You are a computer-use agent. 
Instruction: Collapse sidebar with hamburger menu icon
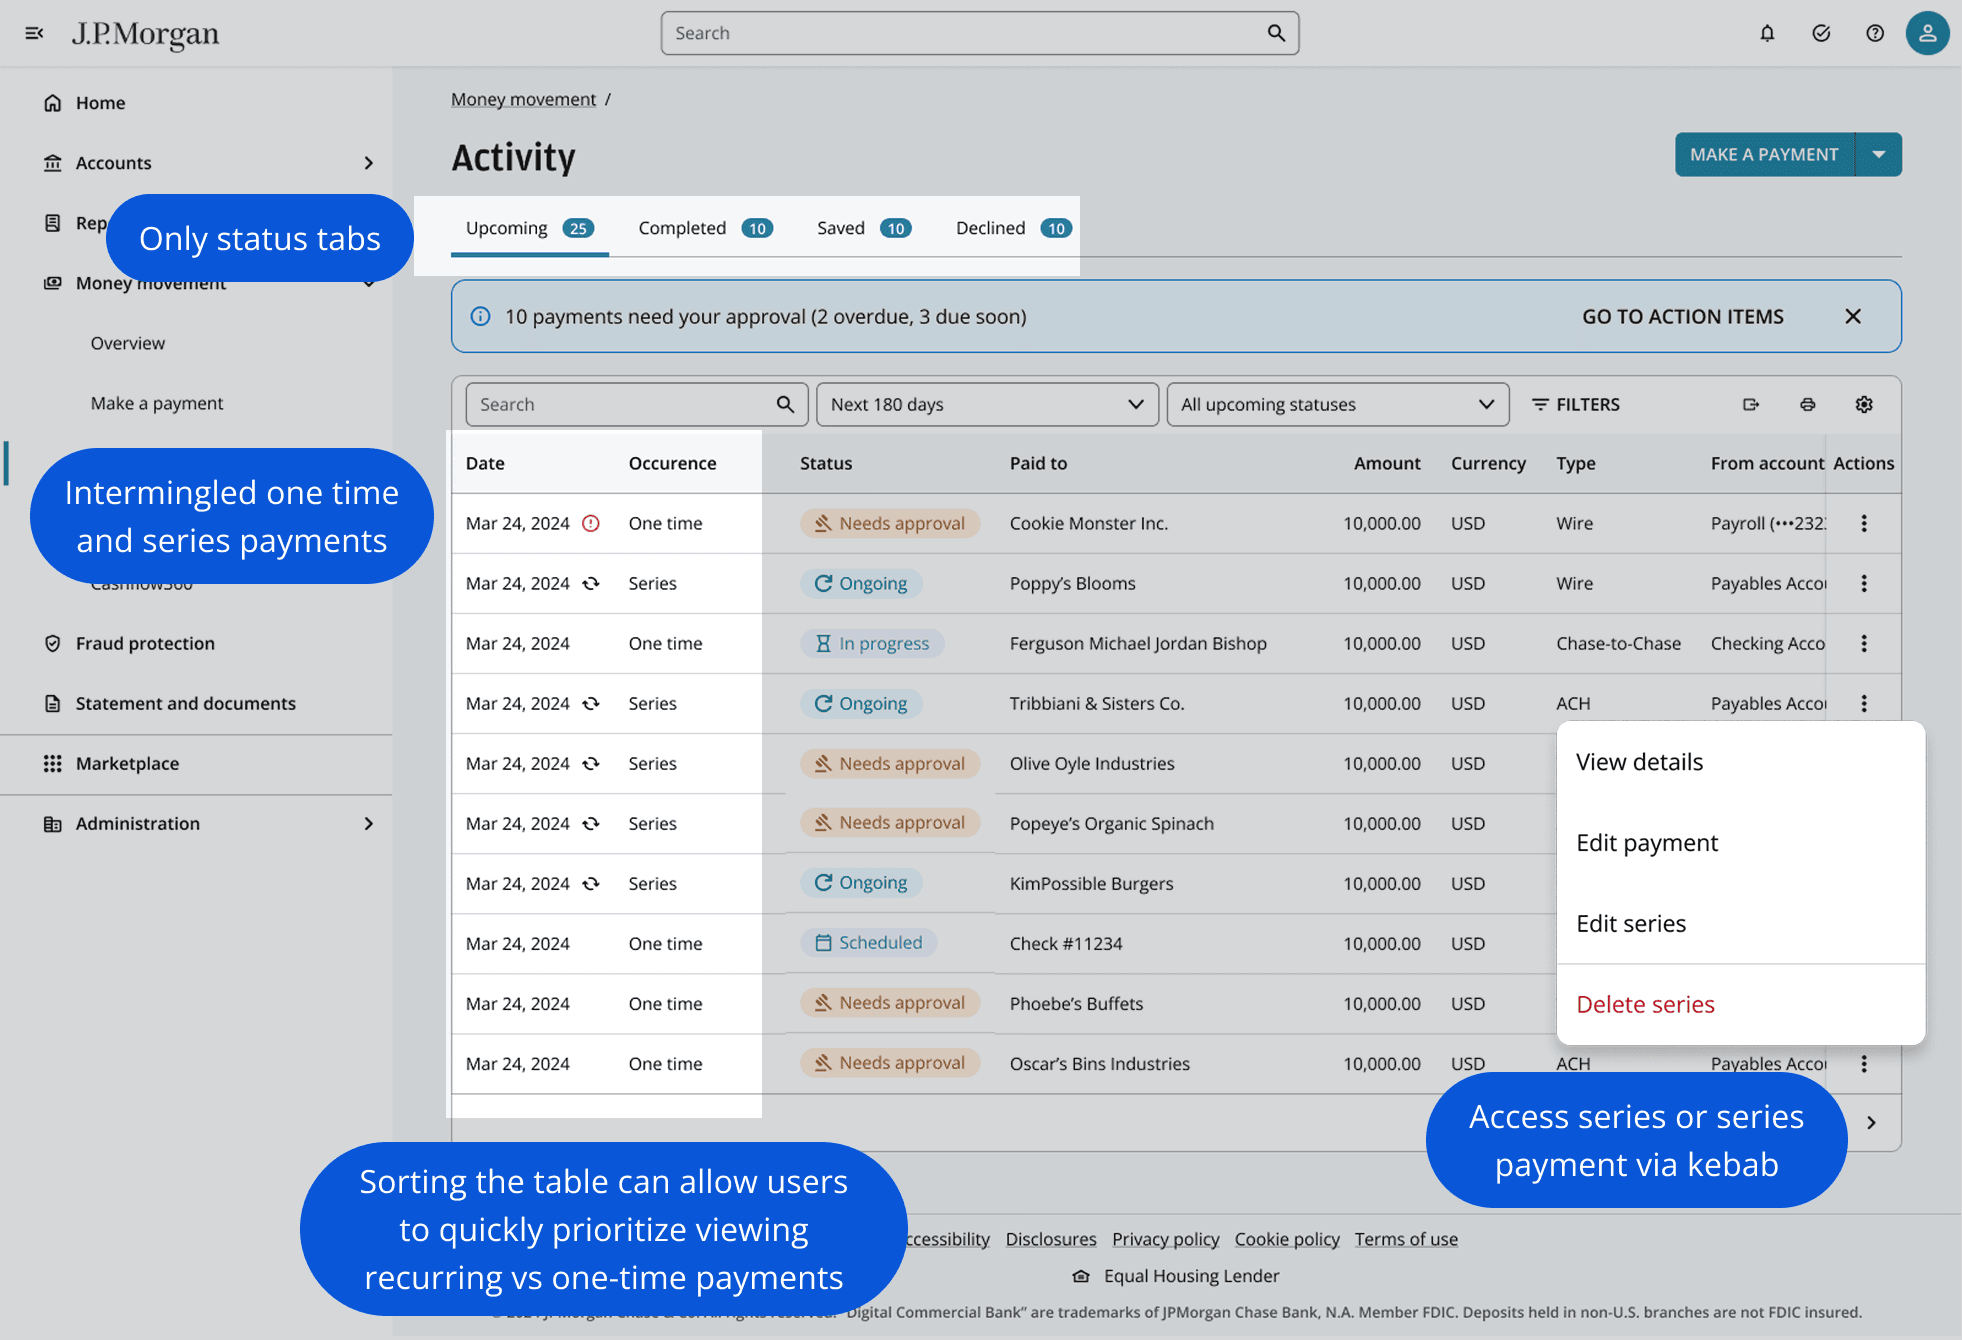34,33
